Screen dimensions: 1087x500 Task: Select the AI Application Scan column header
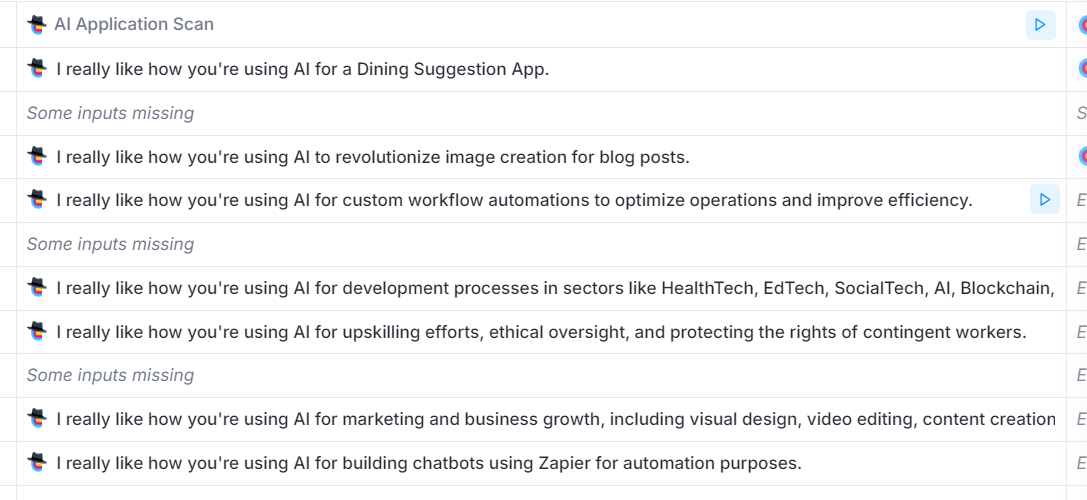134,24
